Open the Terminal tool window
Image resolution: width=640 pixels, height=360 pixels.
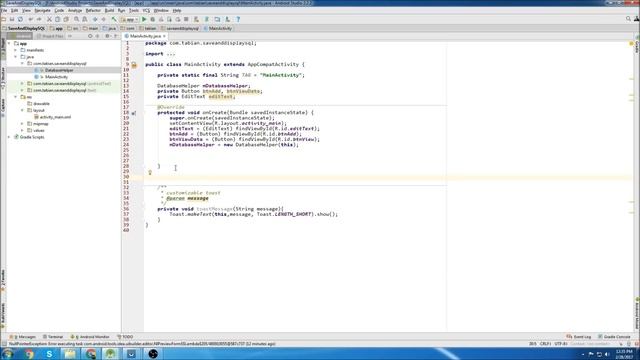(53, 337)
